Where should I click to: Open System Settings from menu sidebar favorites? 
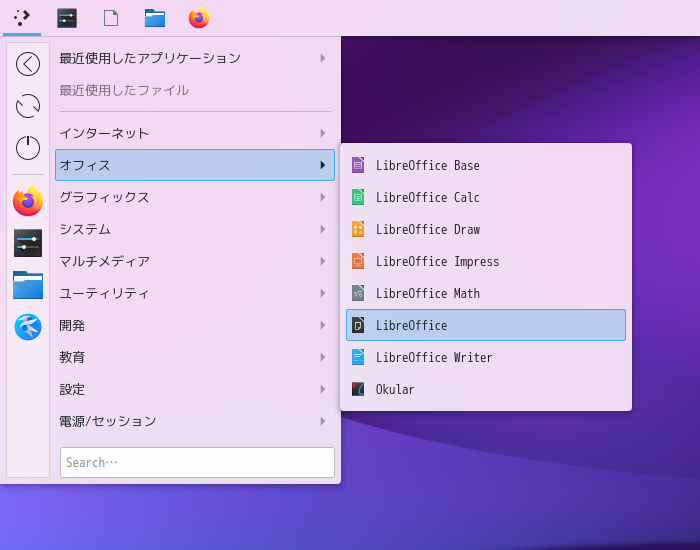[28, 243]
